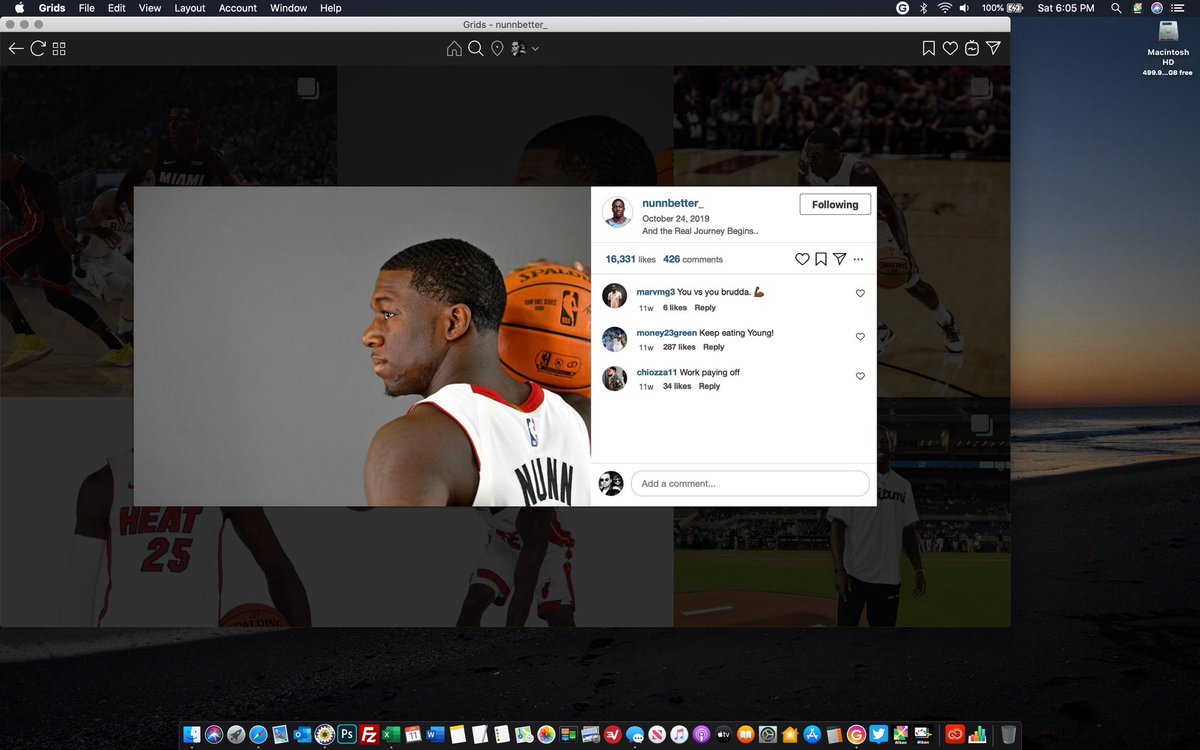1200x750 pixels.
Task: View 34 likes on chiozza11's comment
Action: pyautogui.click(x=677, y=386)
